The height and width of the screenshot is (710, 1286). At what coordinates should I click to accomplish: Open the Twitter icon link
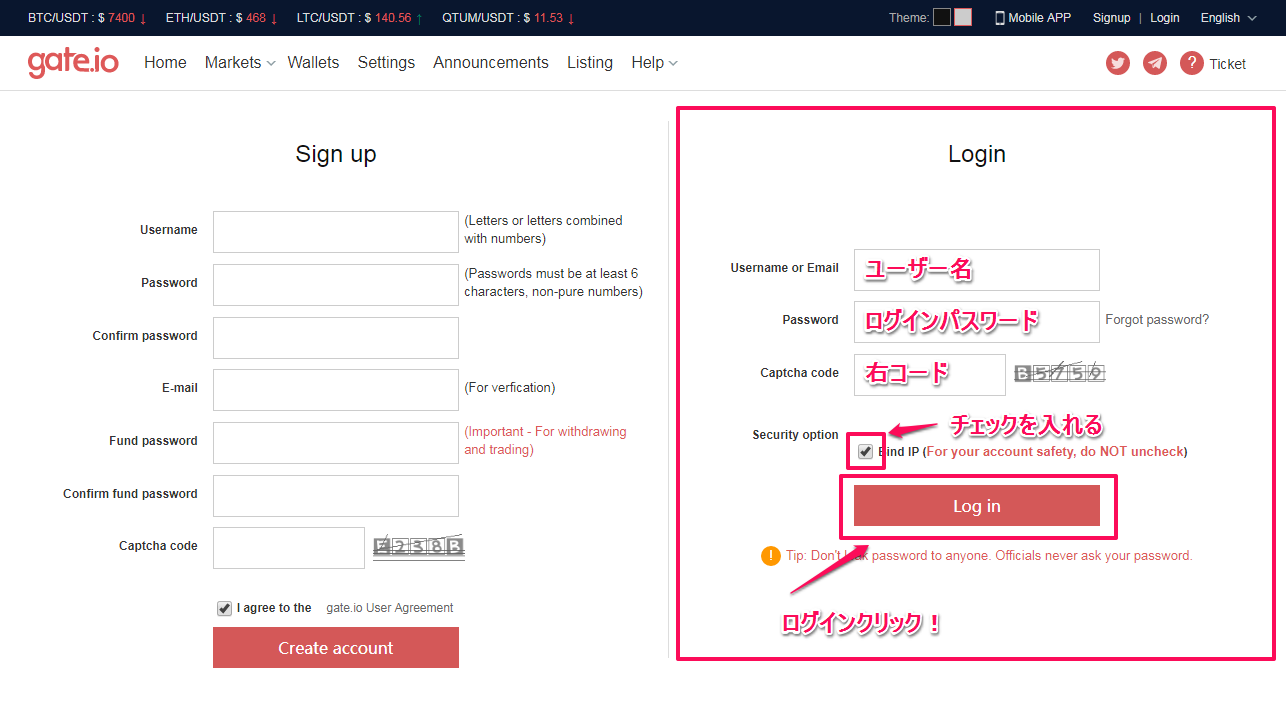pos(1117,63)
